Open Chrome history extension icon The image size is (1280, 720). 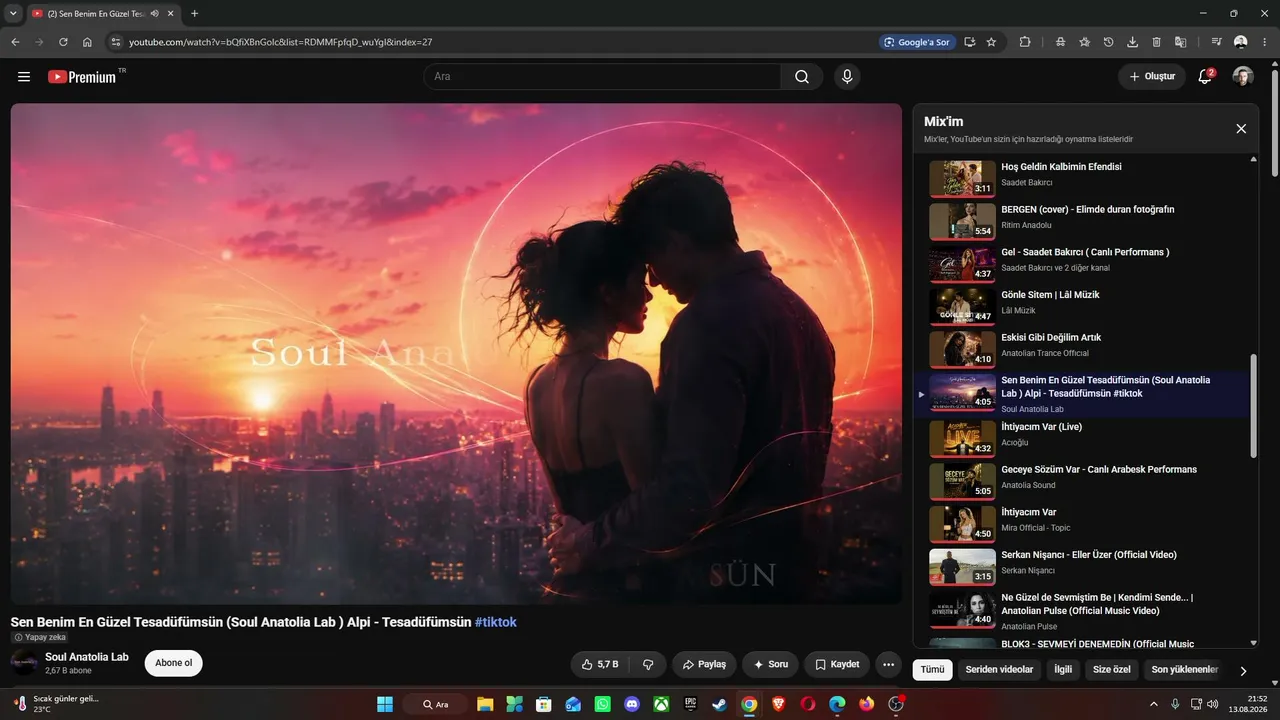coord(1108,42)
